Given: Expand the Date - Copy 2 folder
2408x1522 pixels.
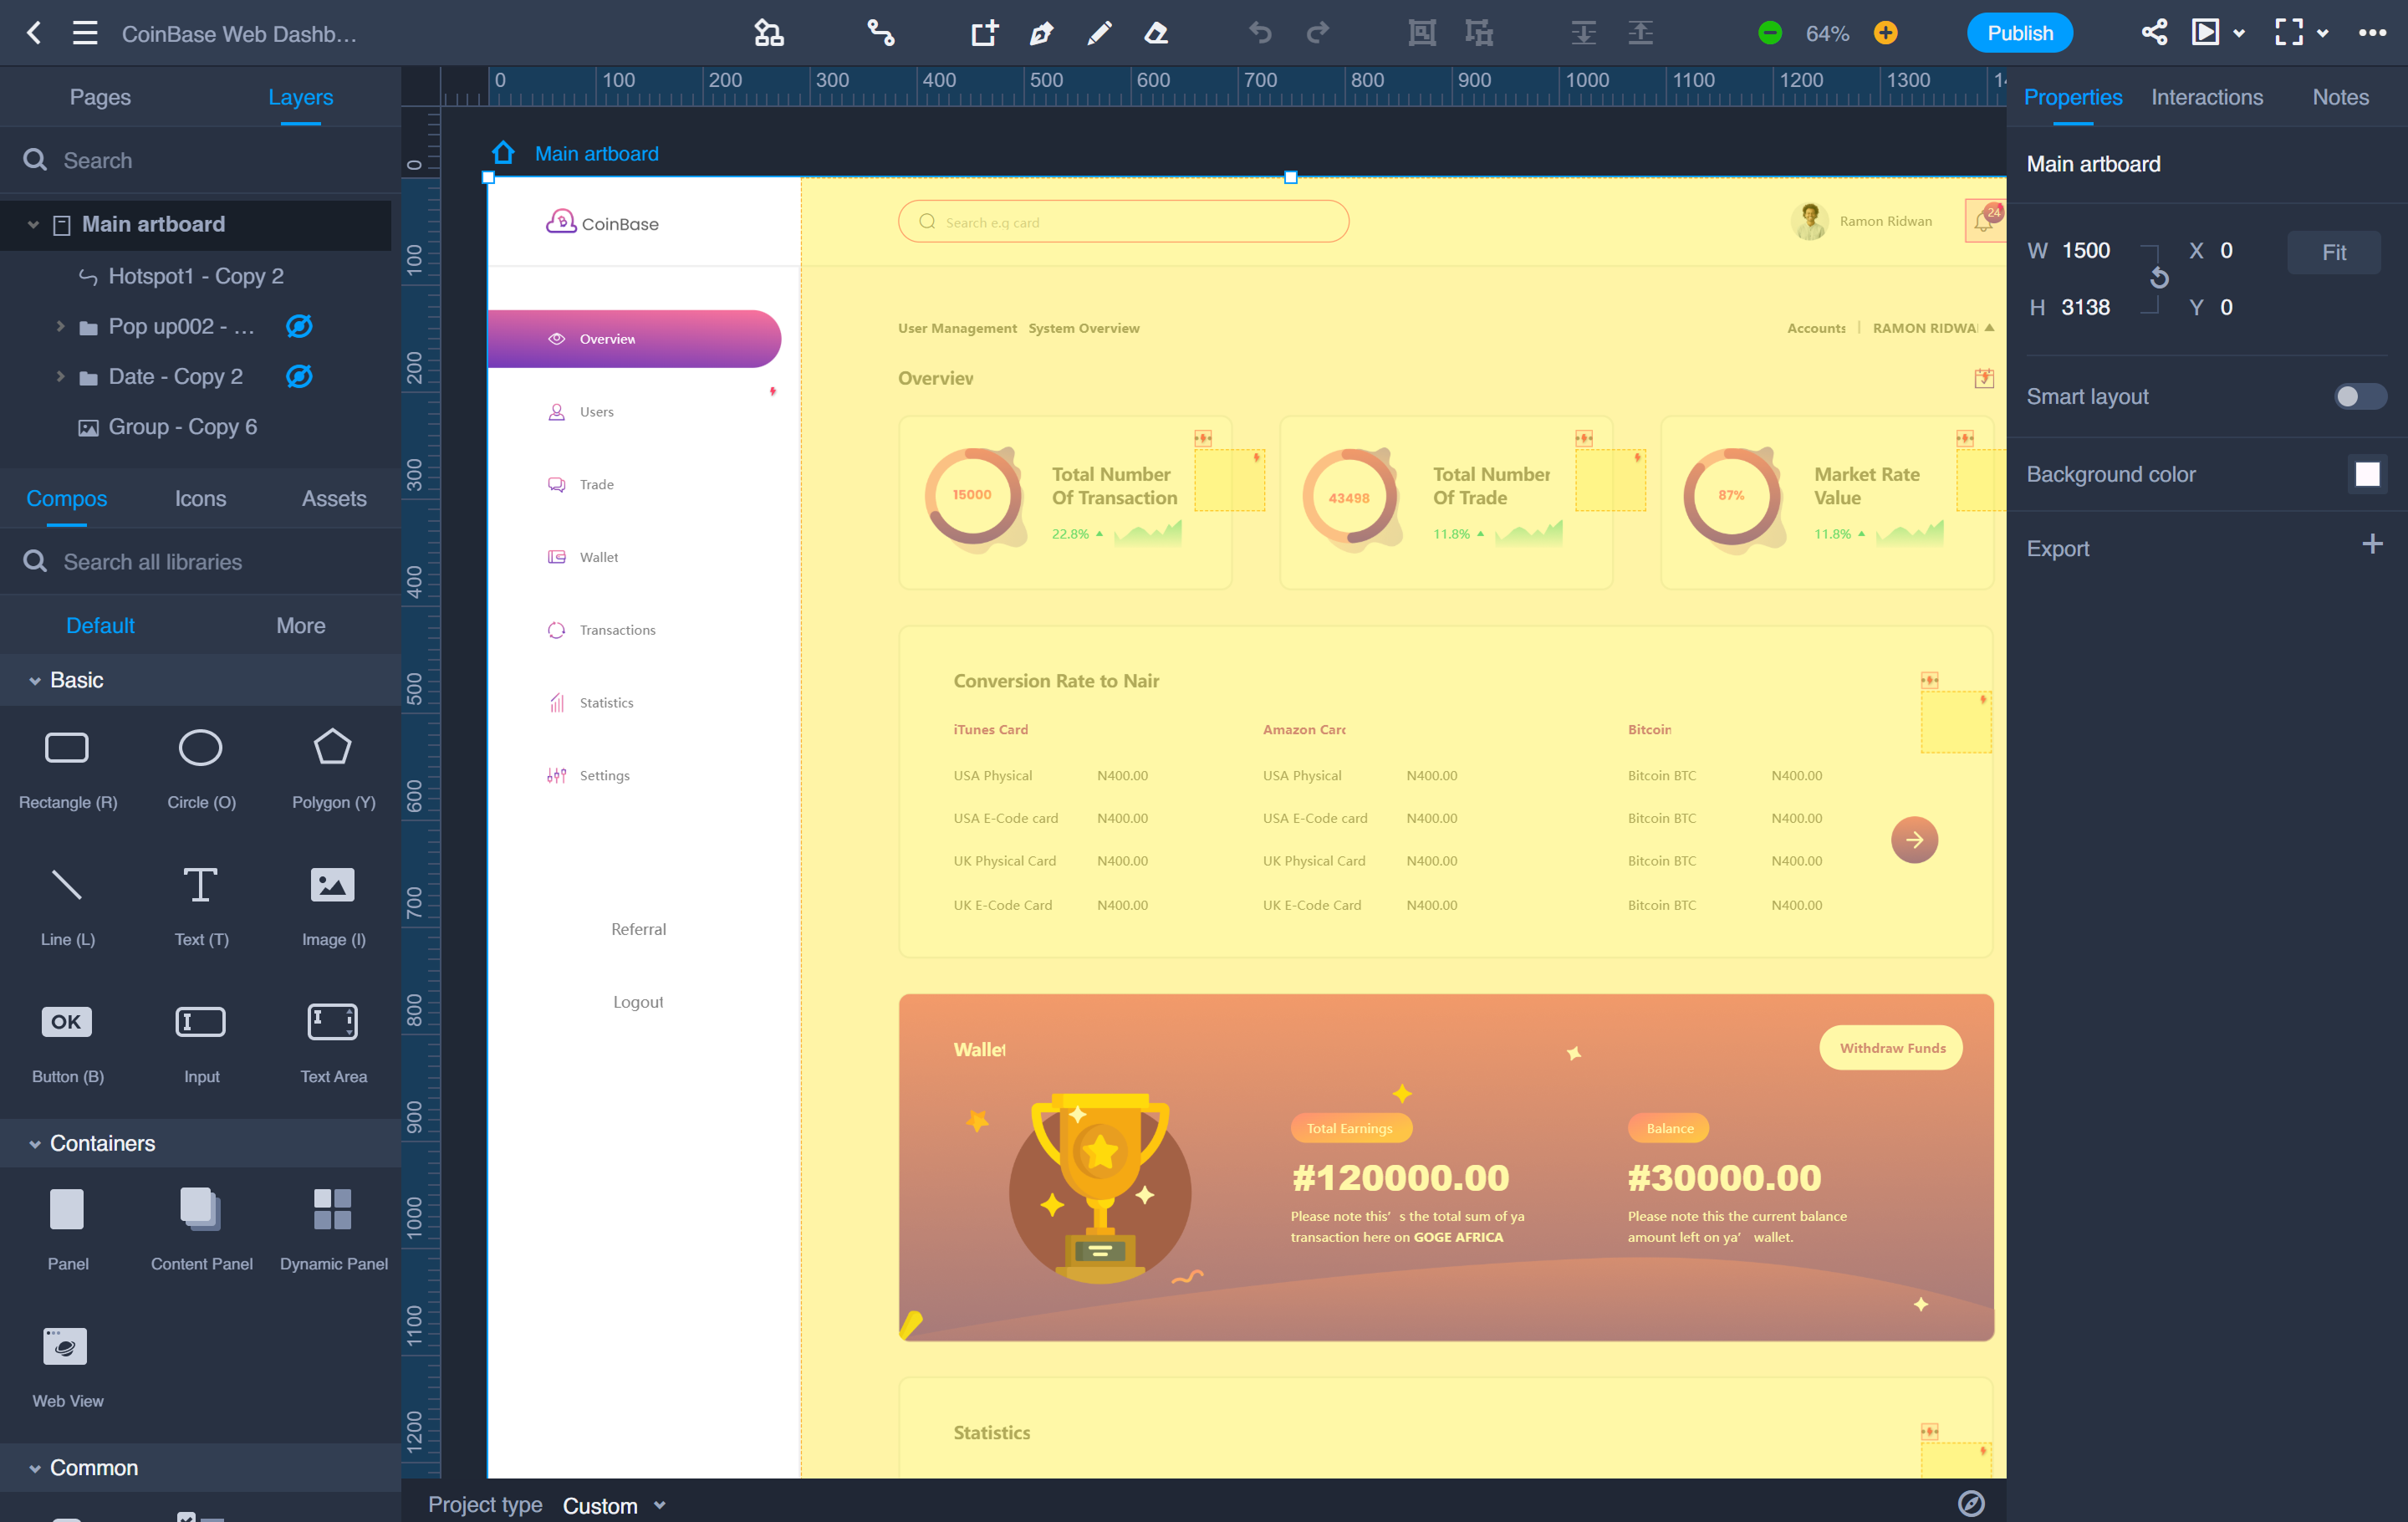Looking at the screenshot, I should 60,376.
